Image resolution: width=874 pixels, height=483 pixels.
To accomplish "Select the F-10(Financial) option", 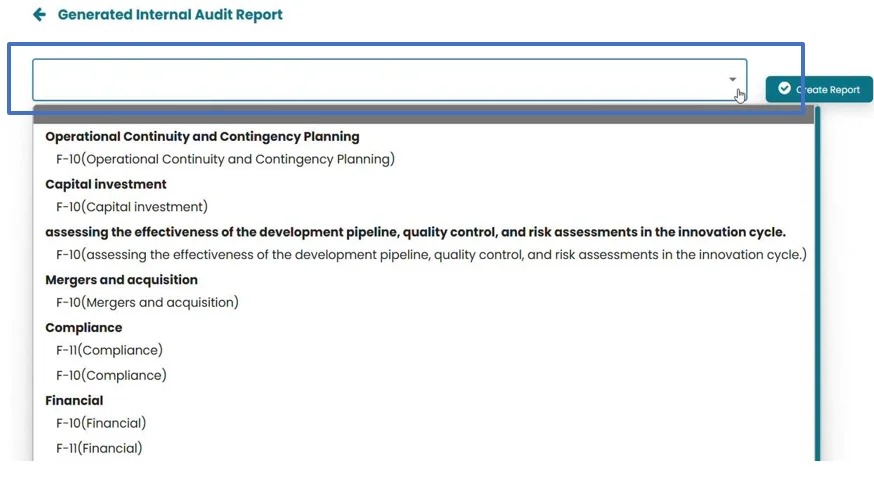I will [x=101, y=423].
